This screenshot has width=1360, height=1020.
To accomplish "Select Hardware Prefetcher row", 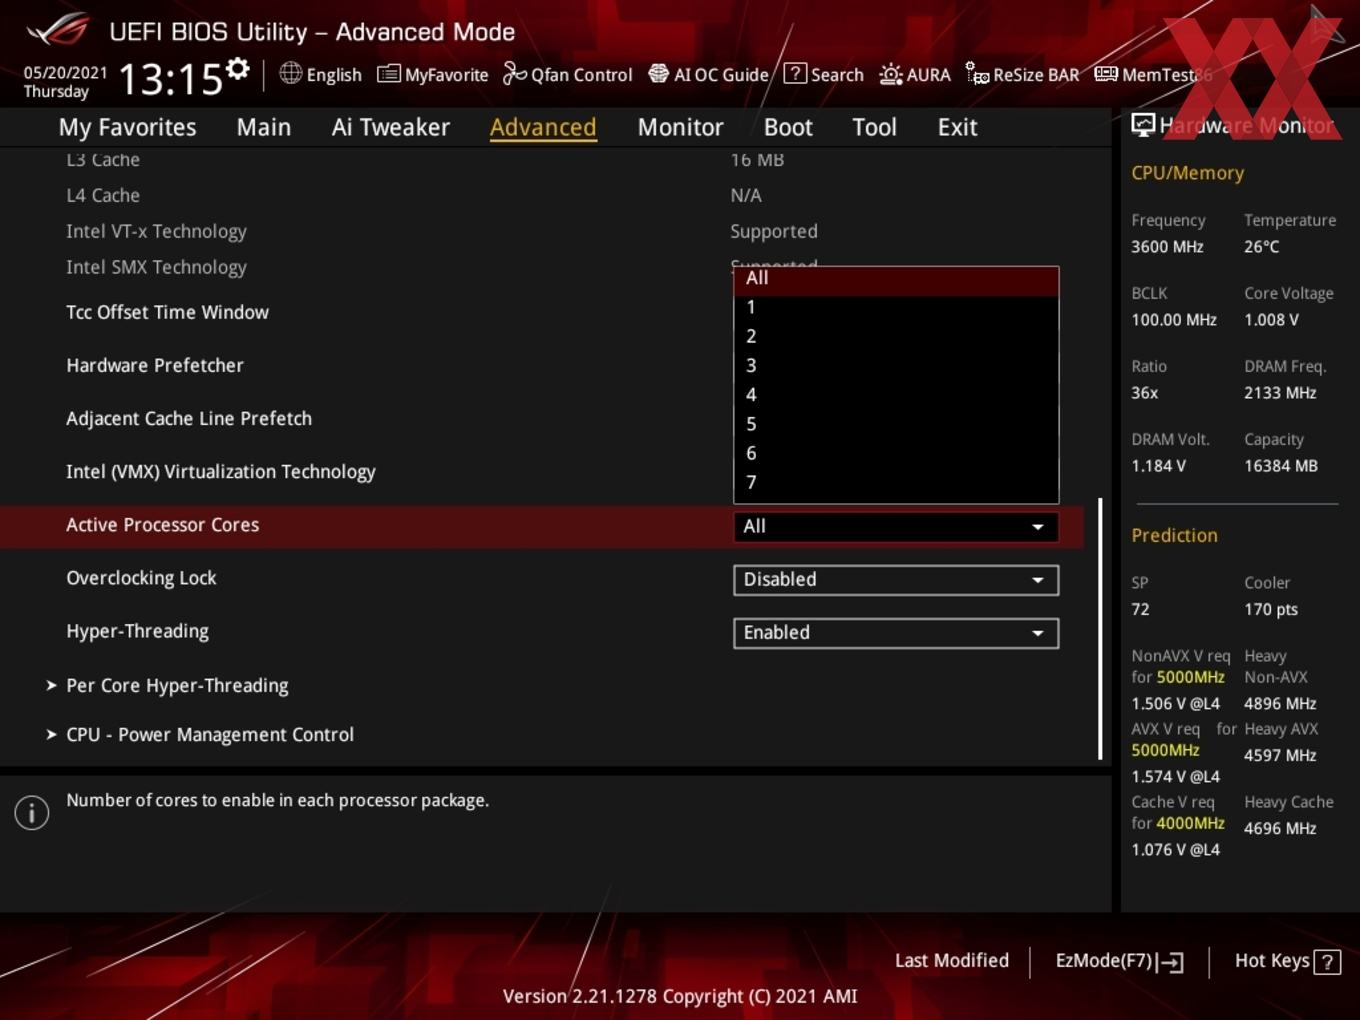I will [155, 365].
